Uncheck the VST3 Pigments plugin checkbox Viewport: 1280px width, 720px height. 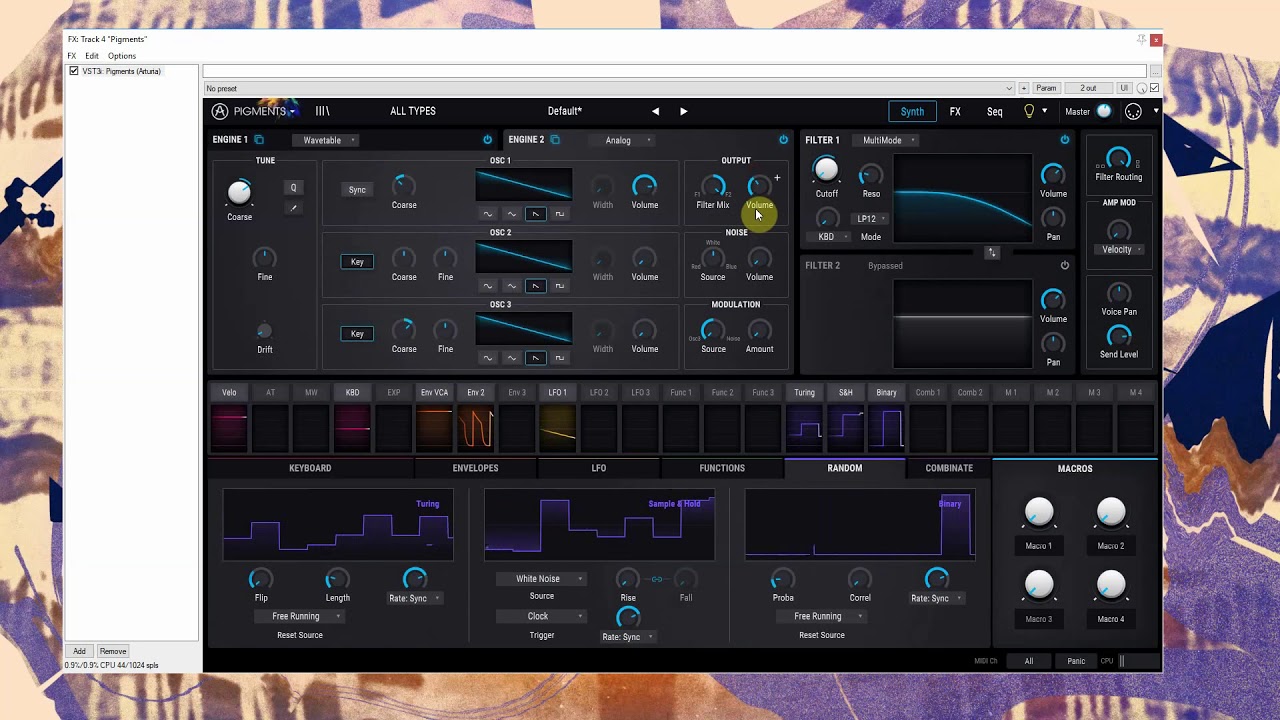74,71
